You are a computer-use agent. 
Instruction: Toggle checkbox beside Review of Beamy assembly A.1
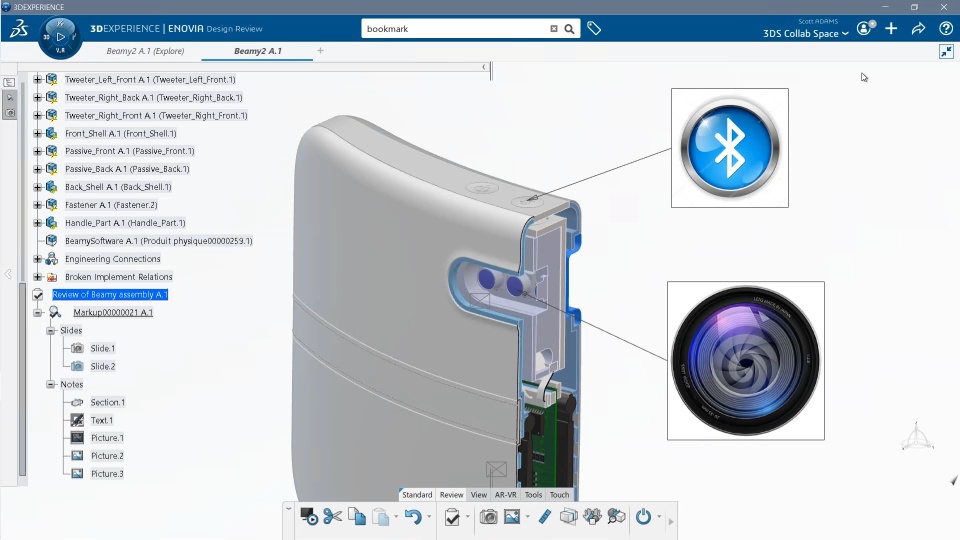click(x=38, y=295)
